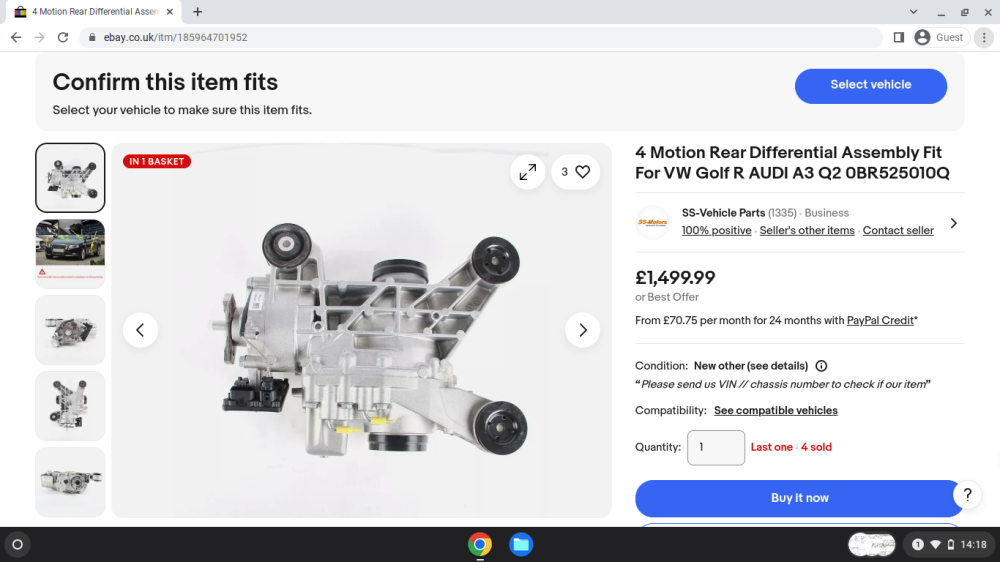Open the Guest profile menu

pyautogui.click(x=939, y=38)
